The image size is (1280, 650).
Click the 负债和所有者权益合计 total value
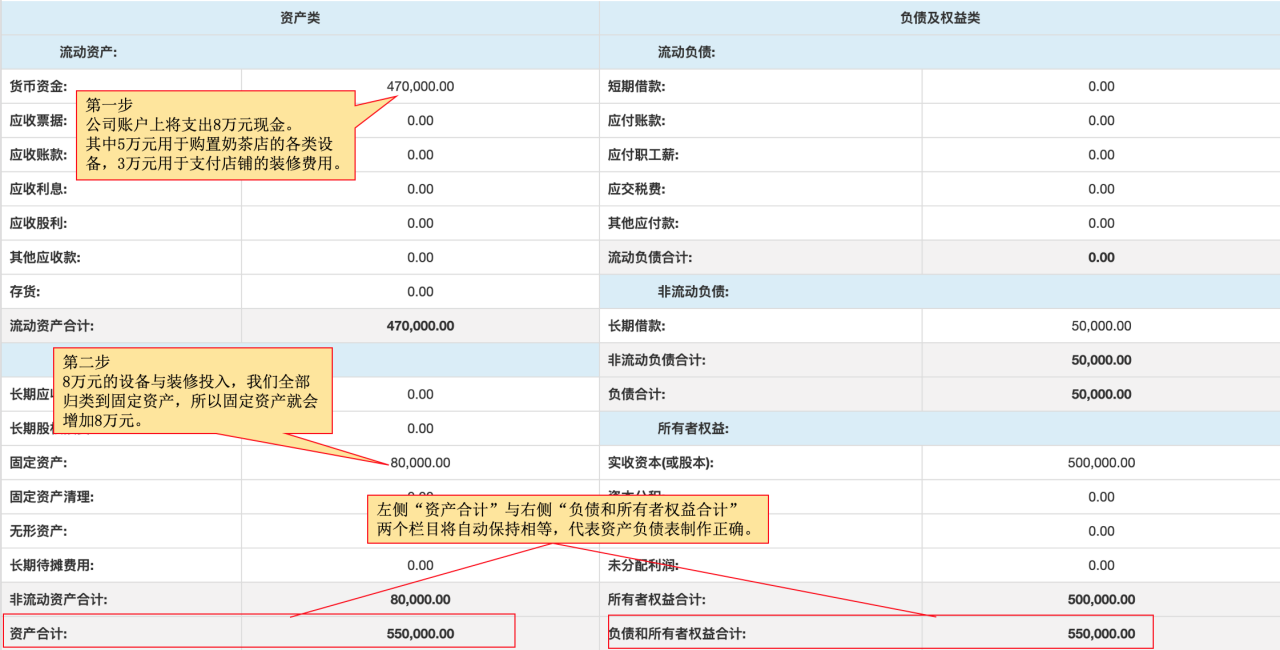[1100, 634]
